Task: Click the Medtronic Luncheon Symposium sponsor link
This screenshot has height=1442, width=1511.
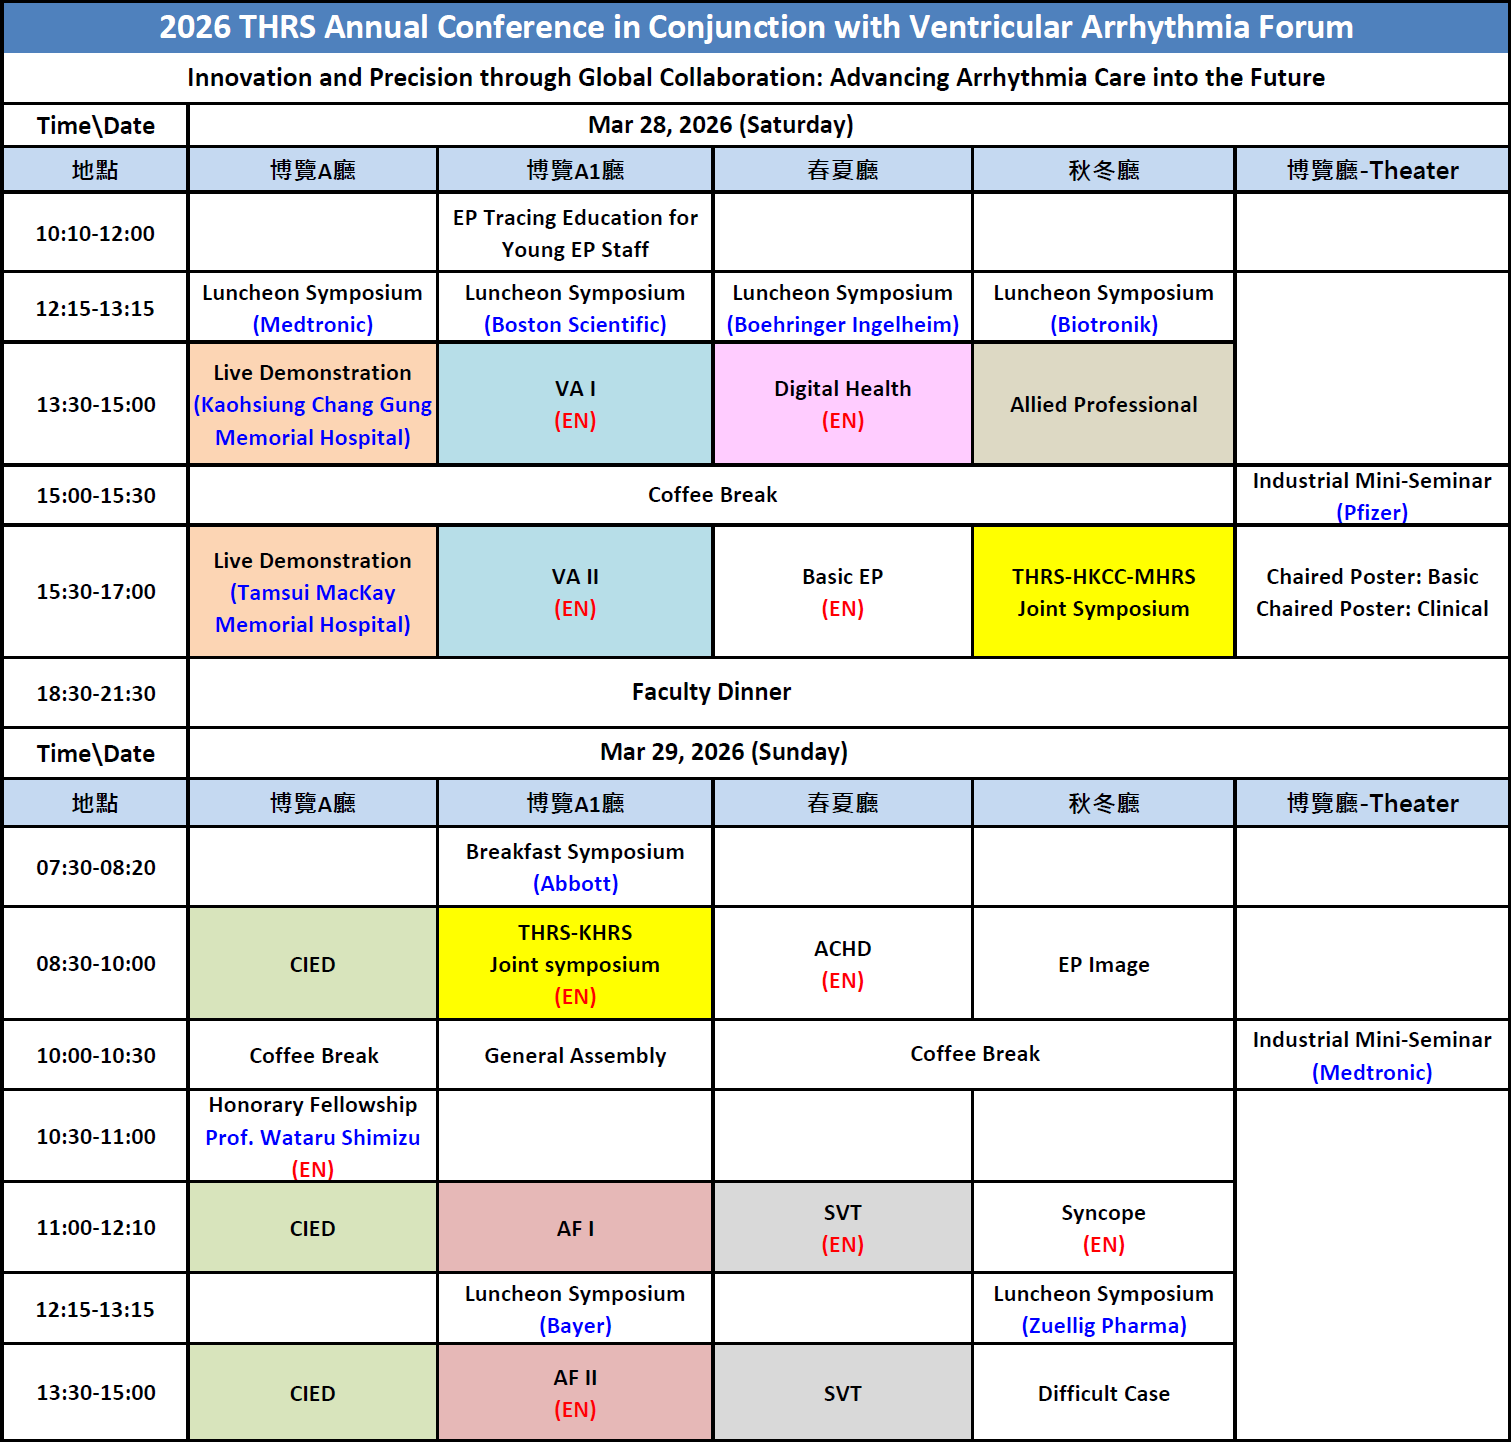Action: tap(312, 325)
